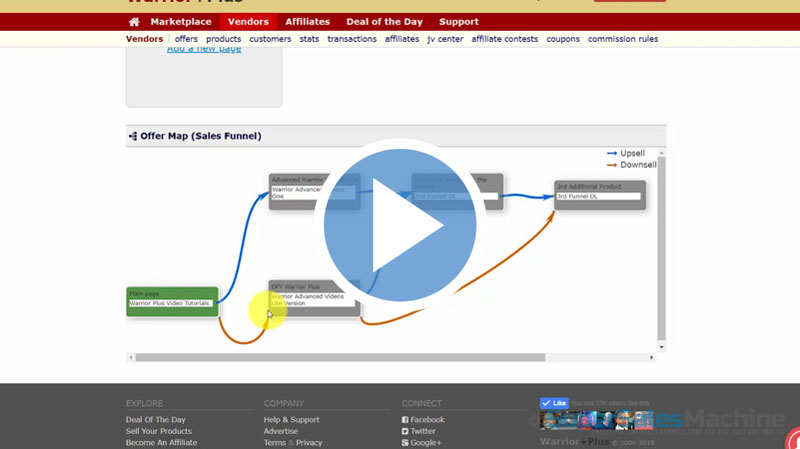Click the offer map horizontal scrollbar

pos(340,357)
